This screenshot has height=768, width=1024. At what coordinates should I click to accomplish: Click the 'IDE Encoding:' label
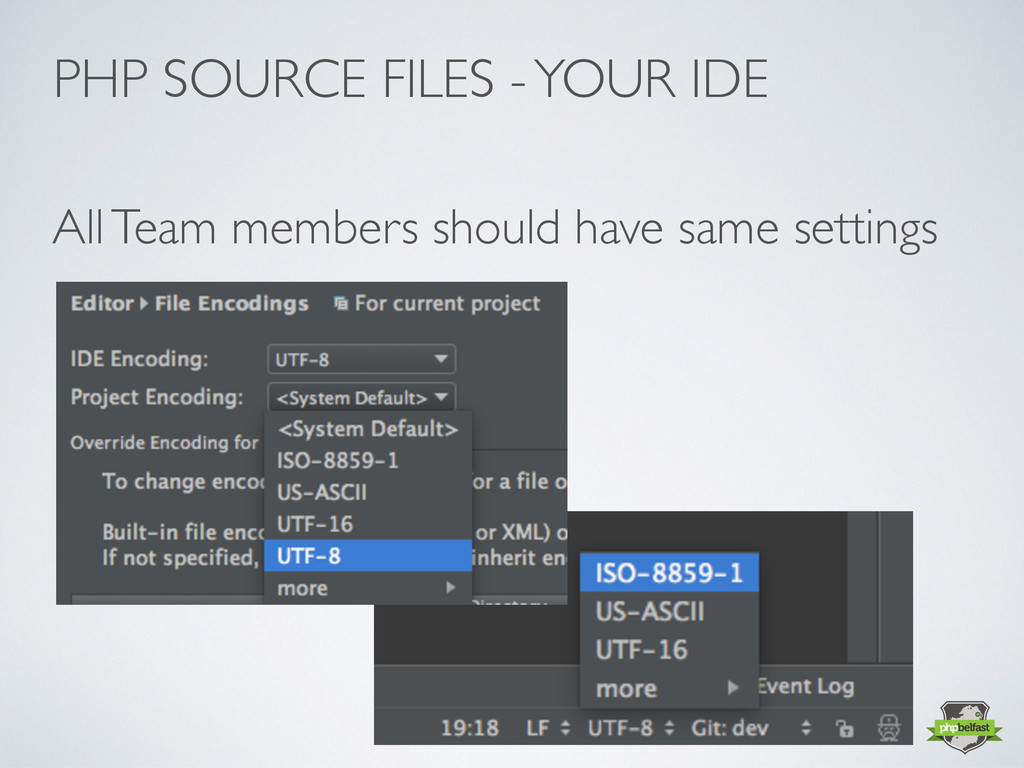[x=139, y=359]
